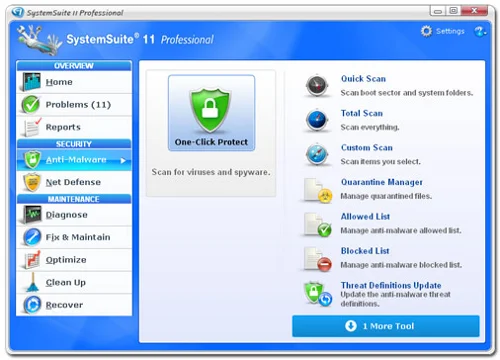Click the Reports notepad icon
The width and height of the screenshot is (500, 360).
(32, 127)
